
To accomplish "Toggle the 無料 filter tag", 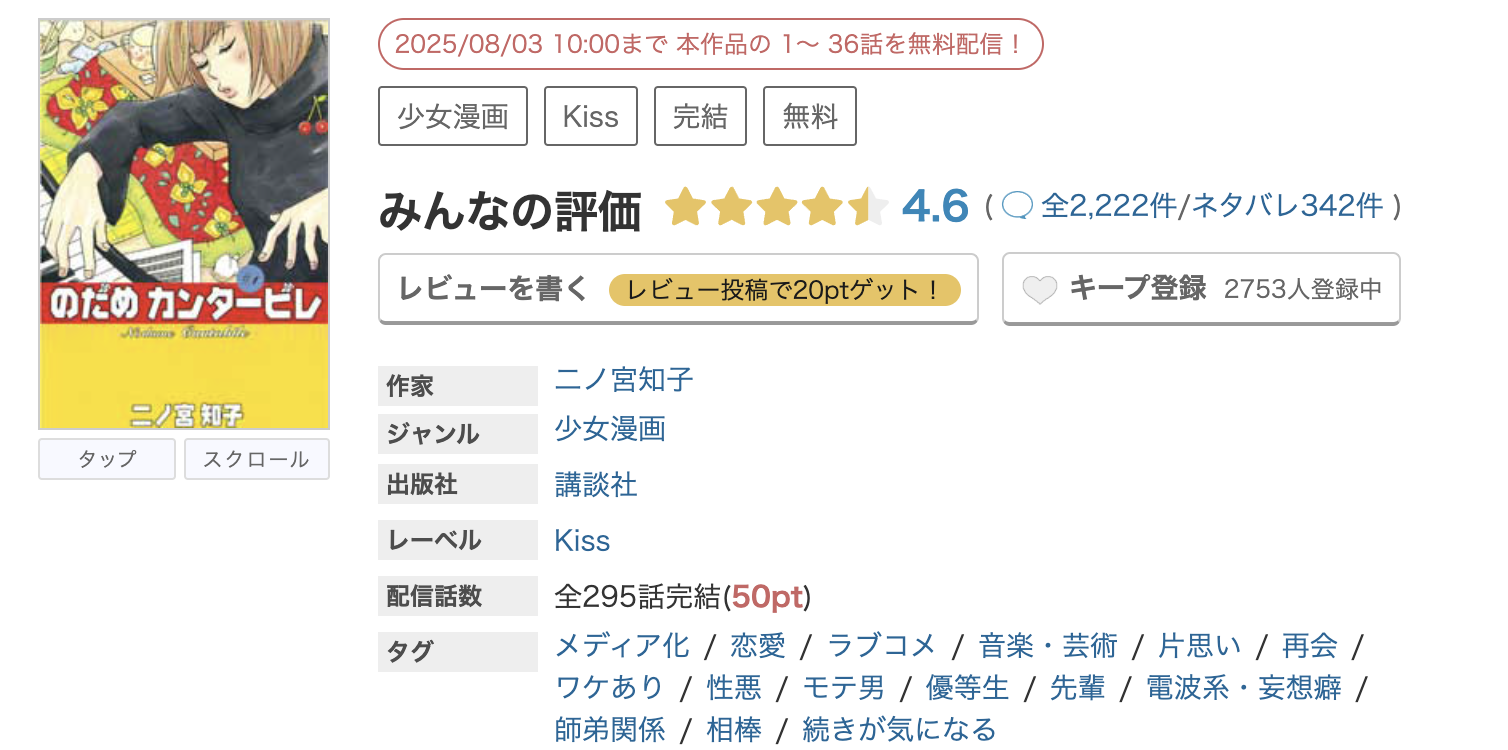I will pos(809,115).
